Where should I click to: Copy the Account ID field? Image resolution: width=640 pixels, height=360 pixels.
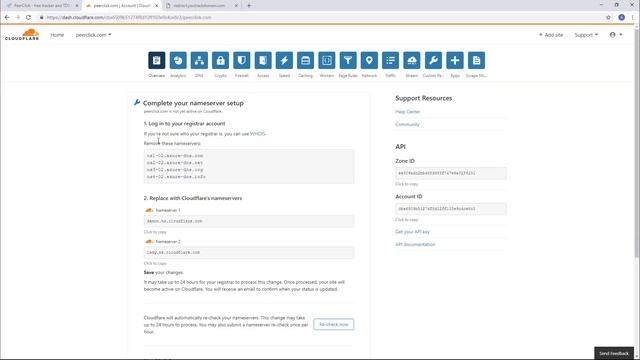point(451,209)
